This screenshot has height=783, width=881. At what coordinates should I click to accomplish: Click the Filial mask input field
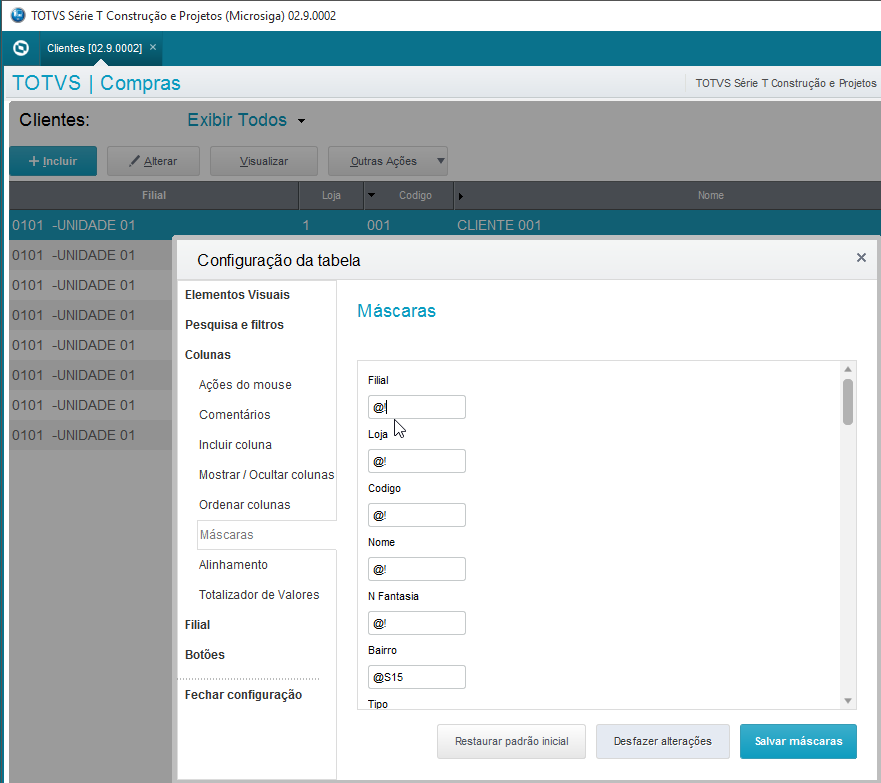click(x=416, y=407)
